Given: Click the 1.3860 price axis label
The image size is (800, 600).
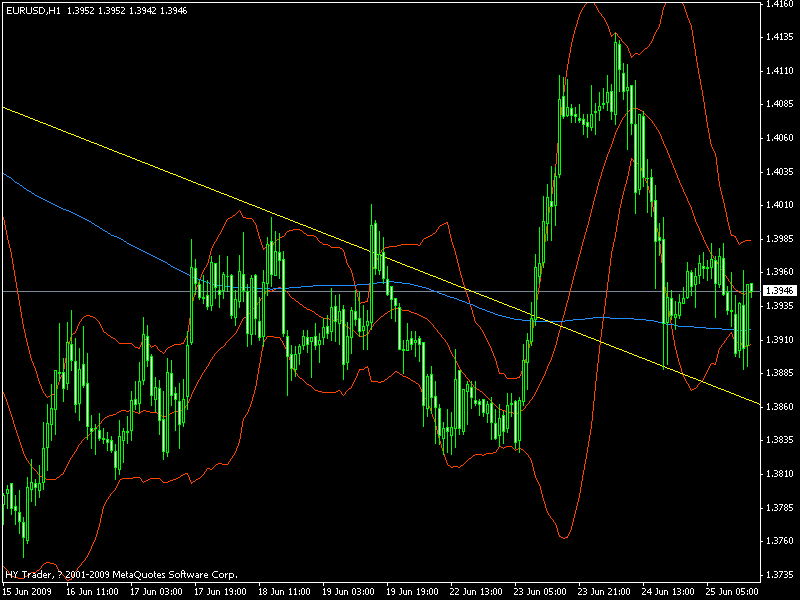Looking at the screenshot, I should 780,407.
